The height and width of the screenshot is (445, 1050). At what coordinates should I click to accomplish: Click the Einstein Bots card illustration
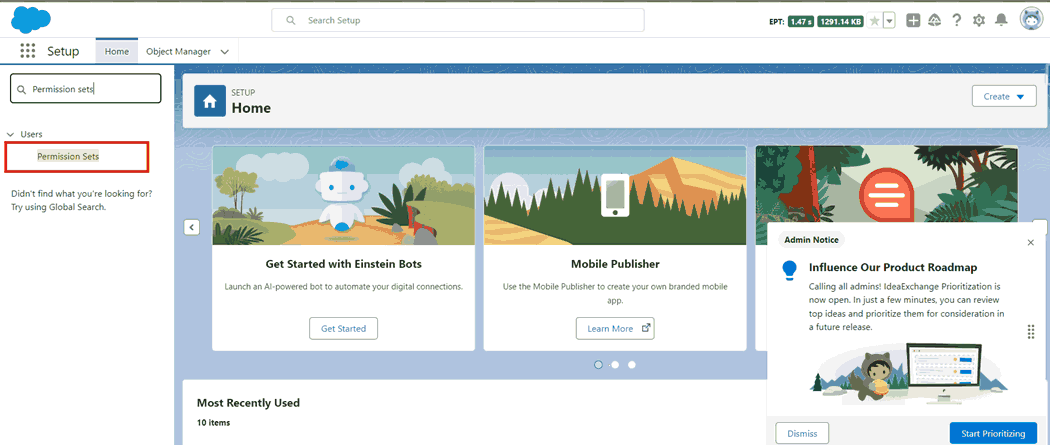click(x=343, y=195)
